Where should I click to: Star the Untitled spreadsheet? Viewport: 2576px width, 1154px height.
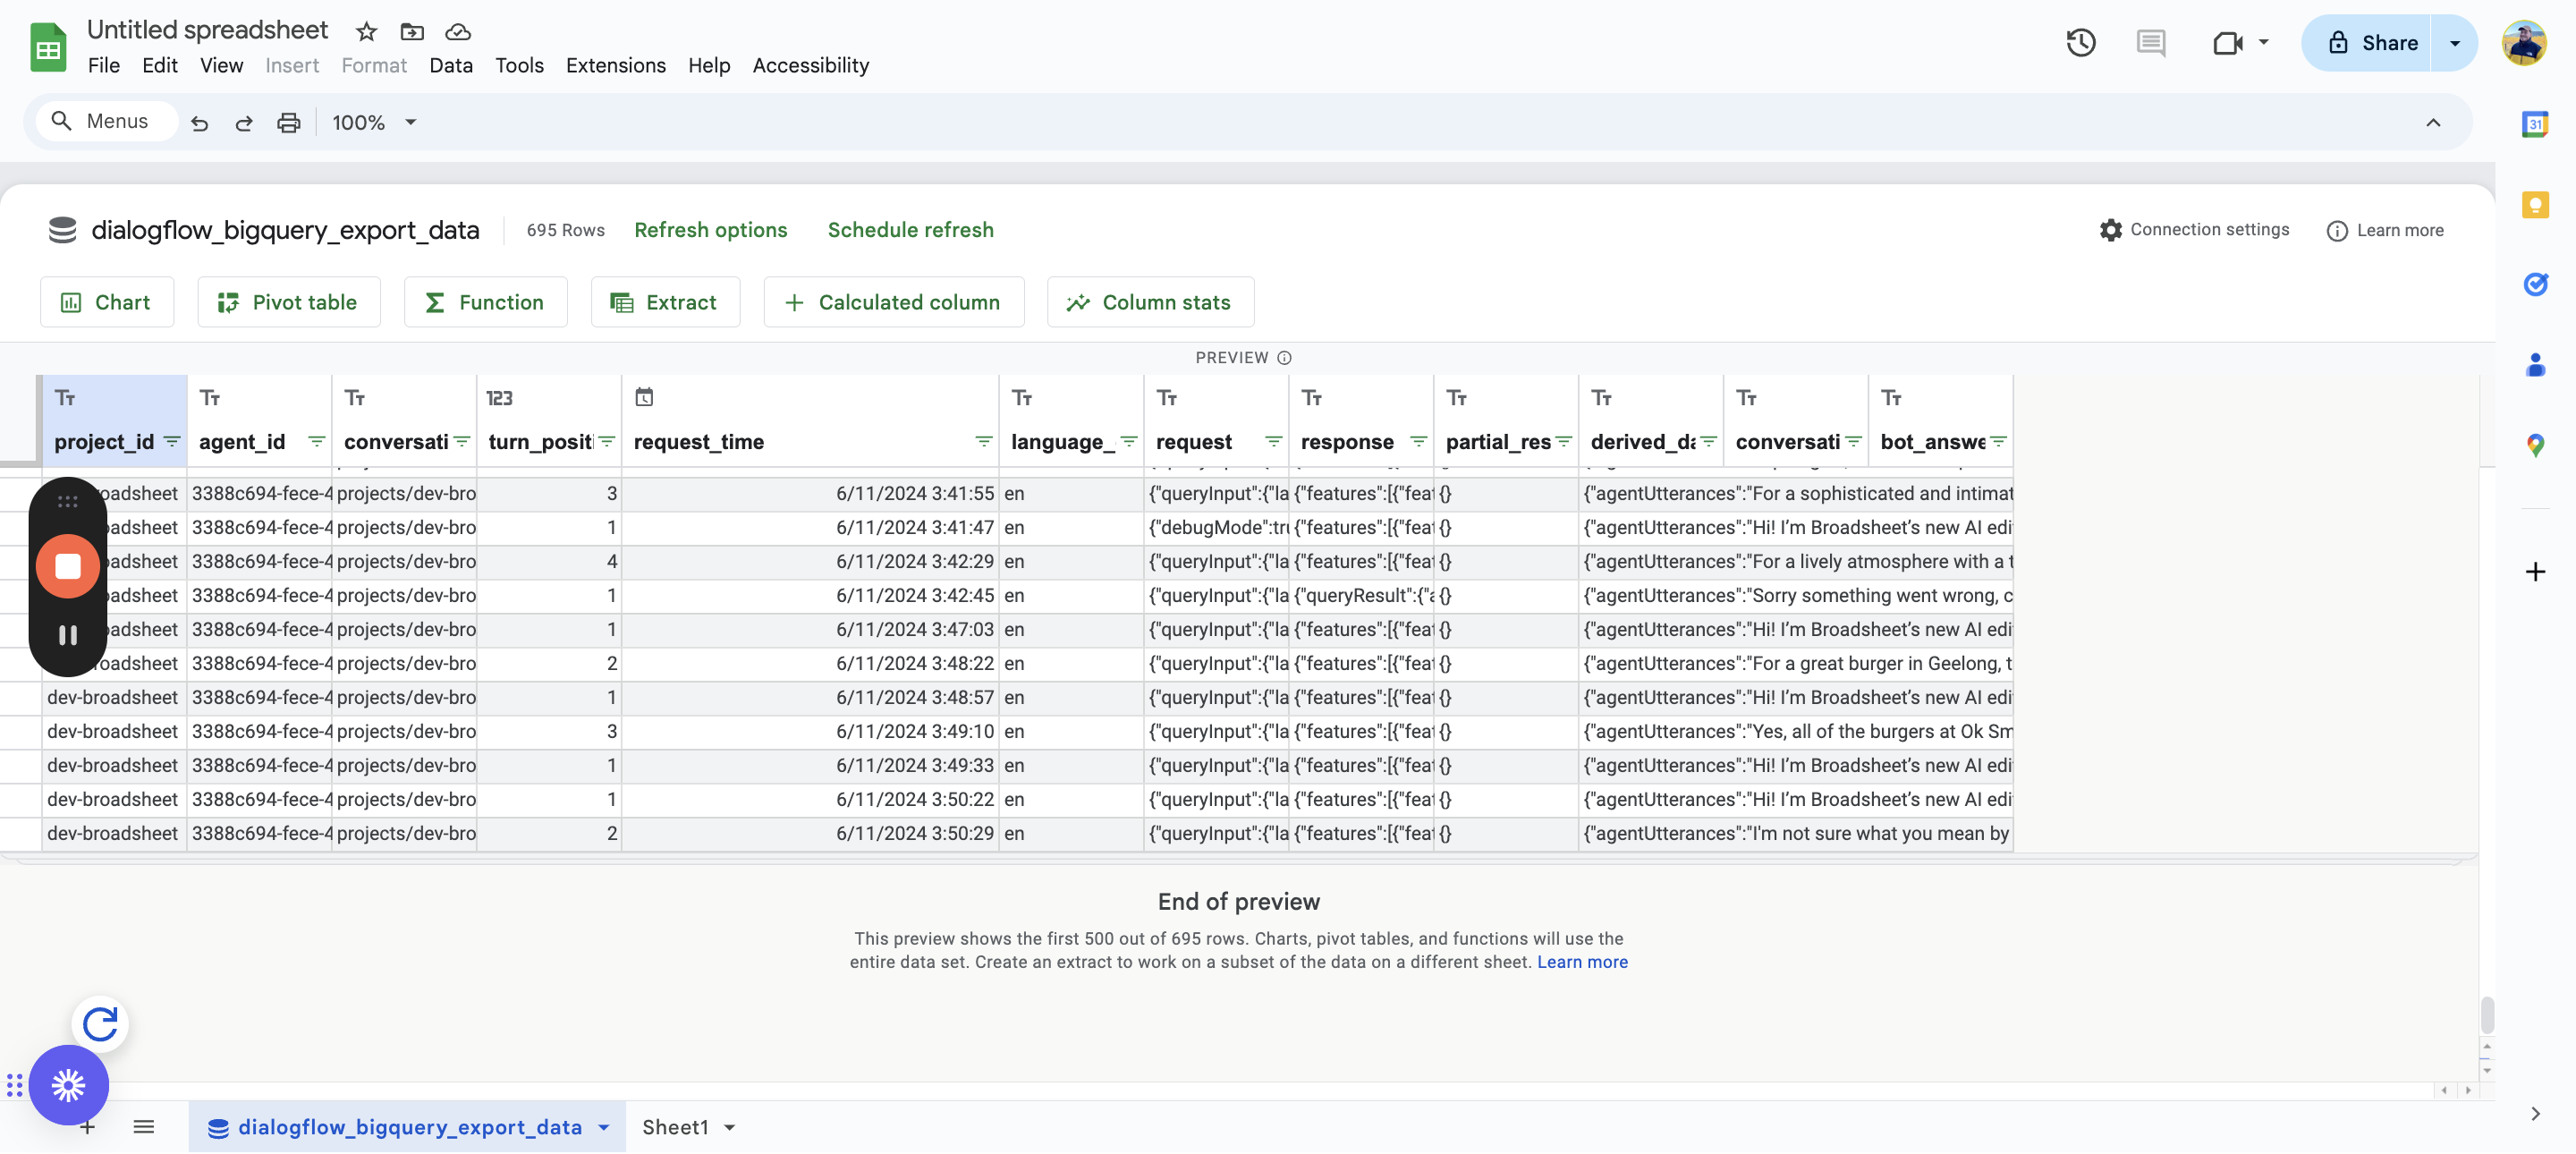pyautogui.click(x=366, y=32)
